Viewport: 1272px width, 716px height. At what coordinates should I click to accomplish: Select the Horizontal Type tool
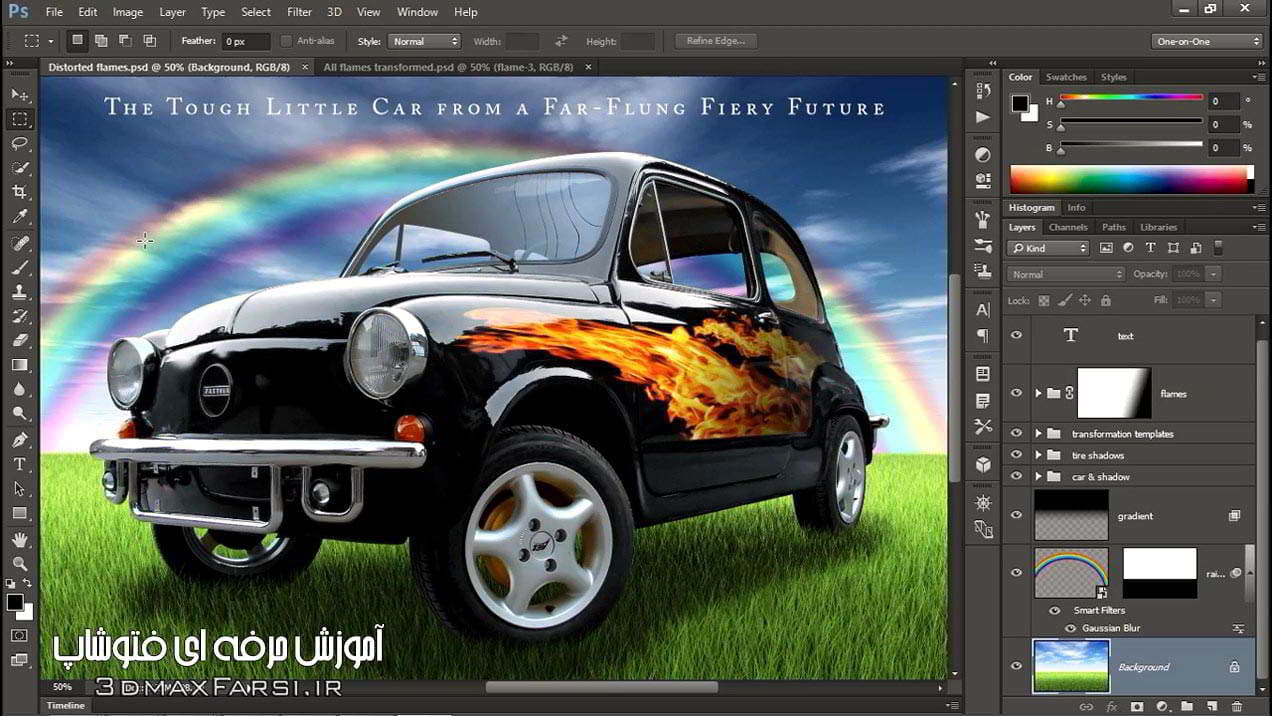point(19,465)
